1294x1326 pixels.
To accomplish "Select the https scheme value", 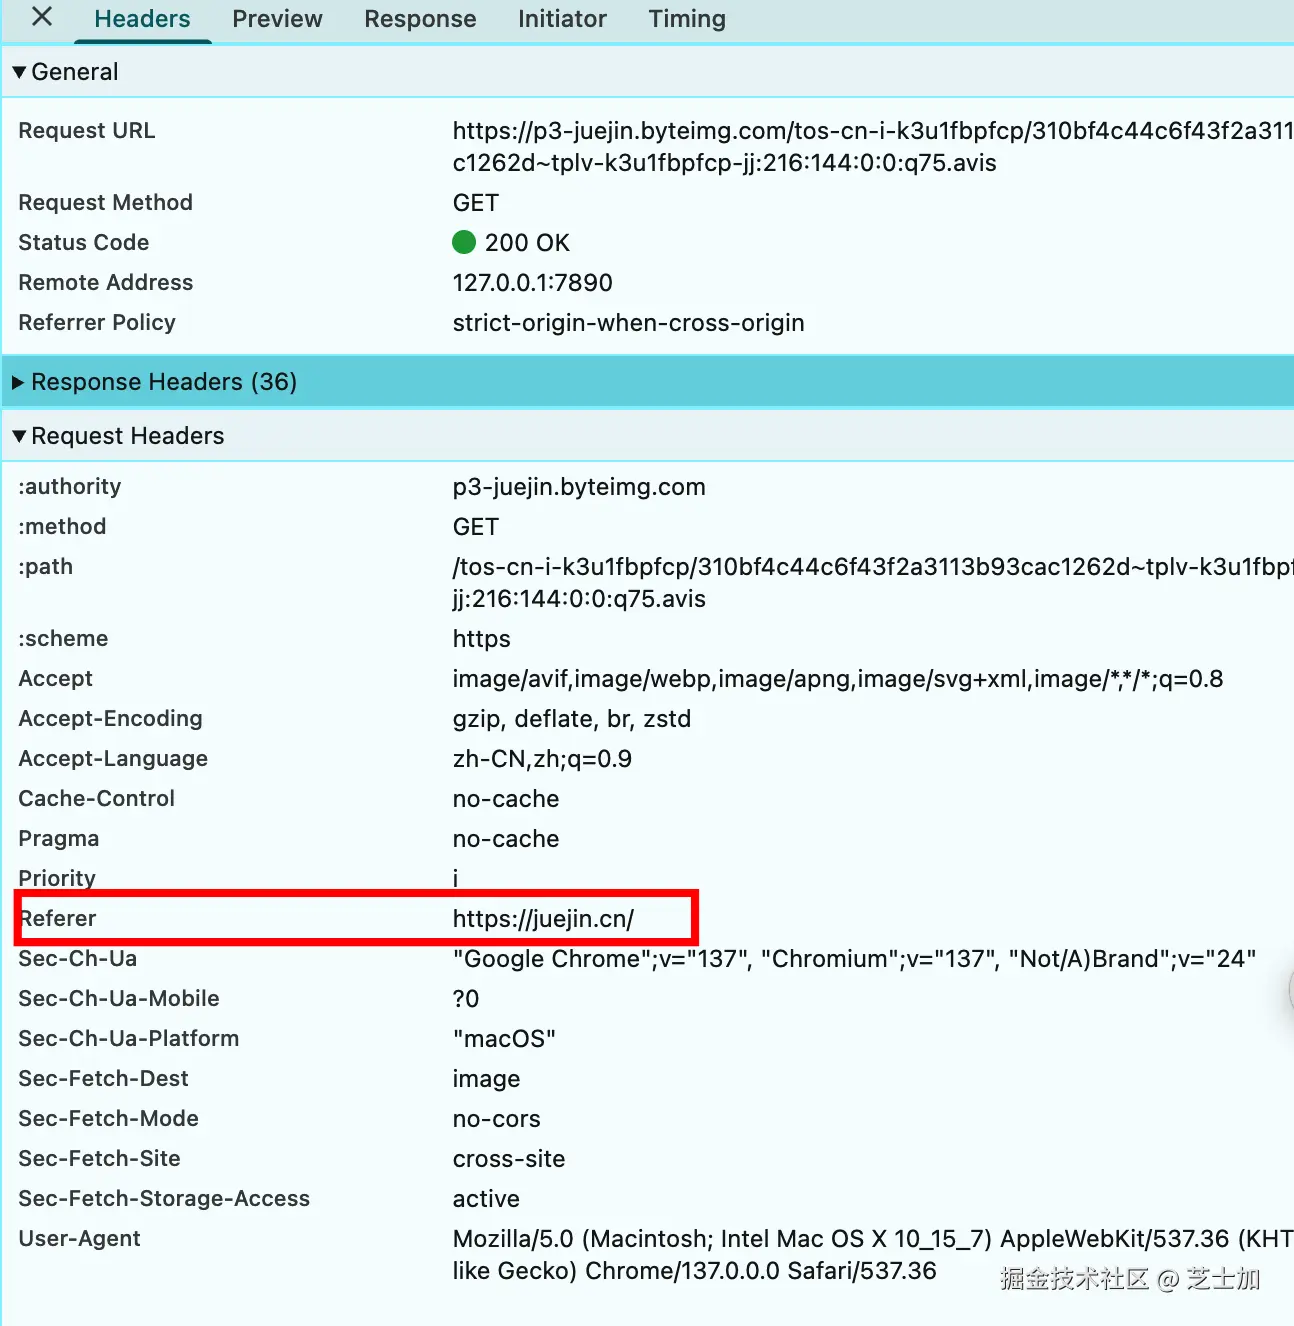I will point(481,639).
